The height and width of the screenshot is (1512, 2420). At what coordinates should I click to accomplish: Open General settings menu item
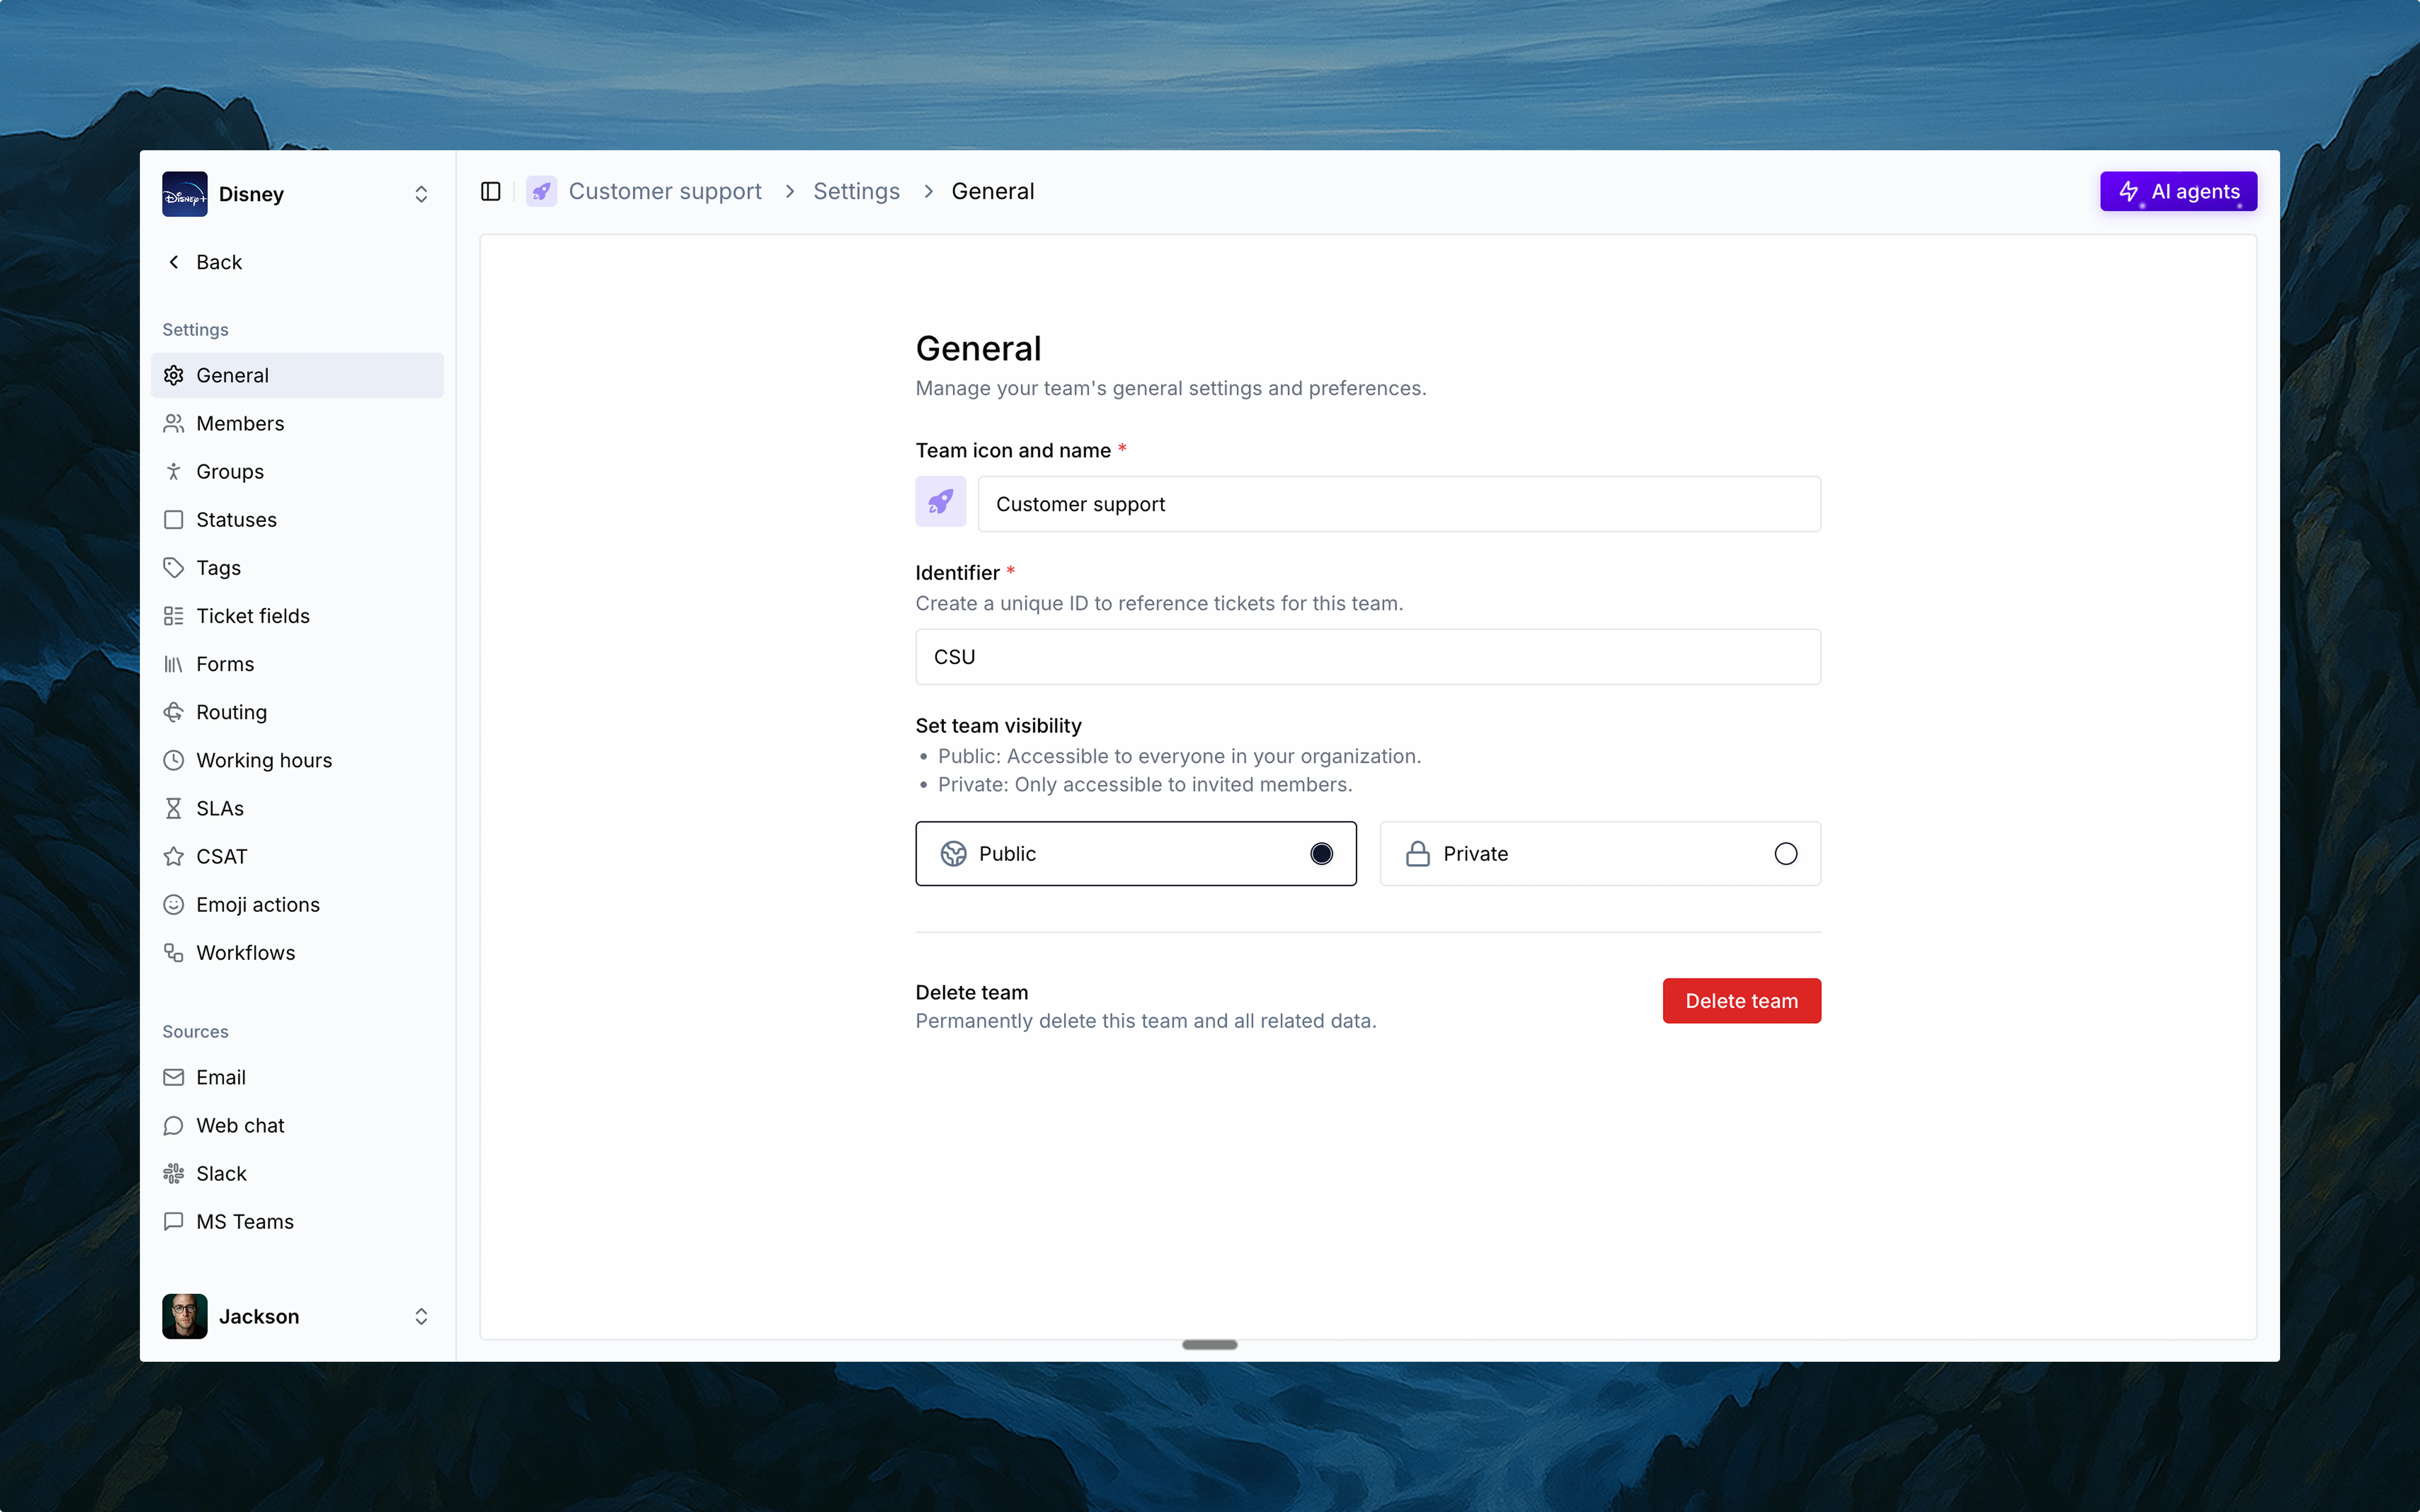297,375
